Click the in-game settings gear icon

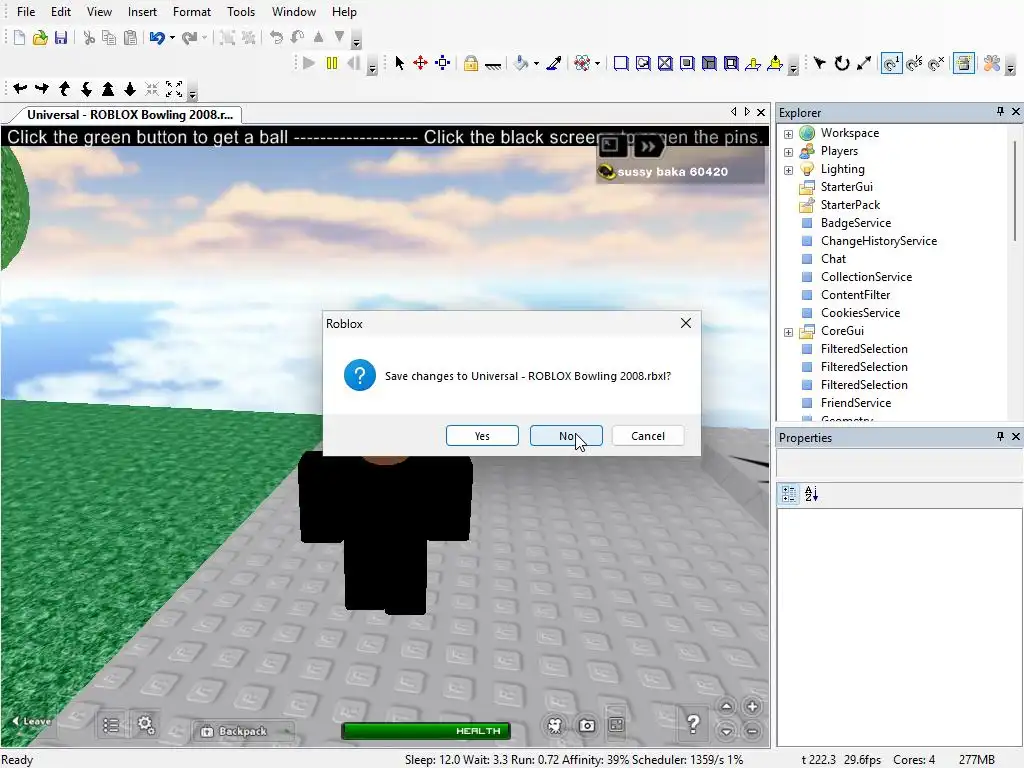coord(145,724)
